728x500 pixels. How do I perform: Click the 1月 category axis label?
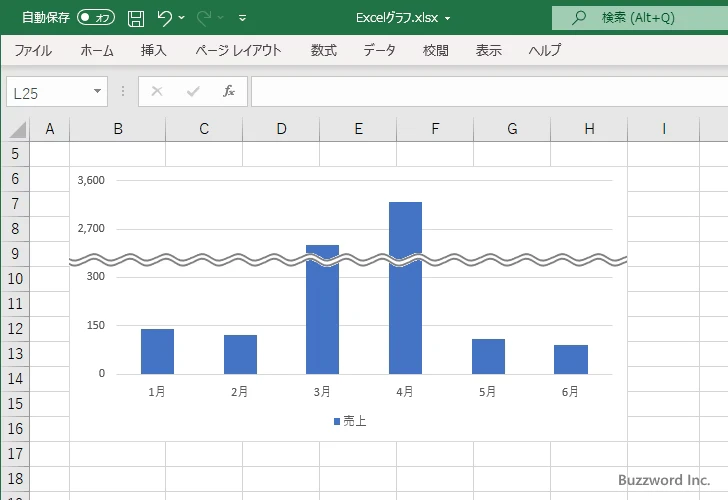tap(157, 392)
